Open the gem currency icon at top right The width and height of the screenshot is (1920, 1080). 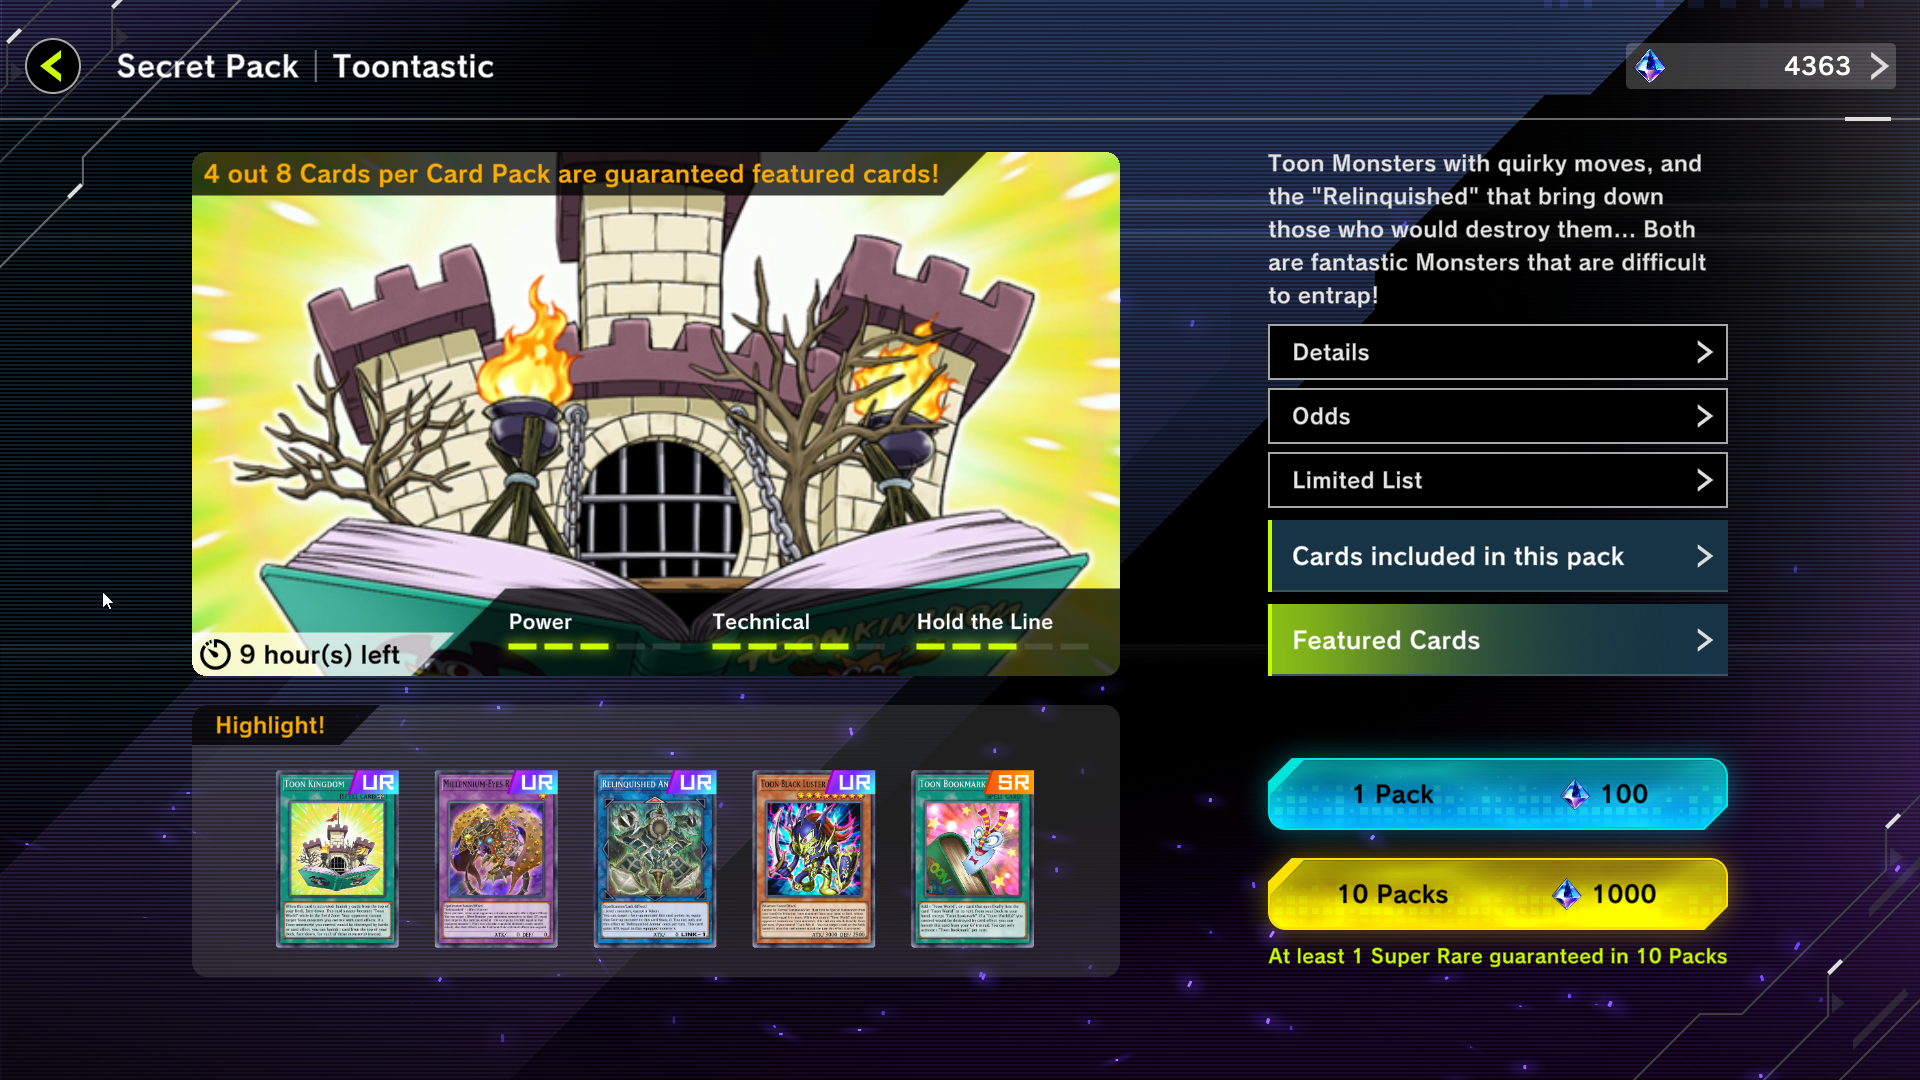click(x=1650, y=67)
